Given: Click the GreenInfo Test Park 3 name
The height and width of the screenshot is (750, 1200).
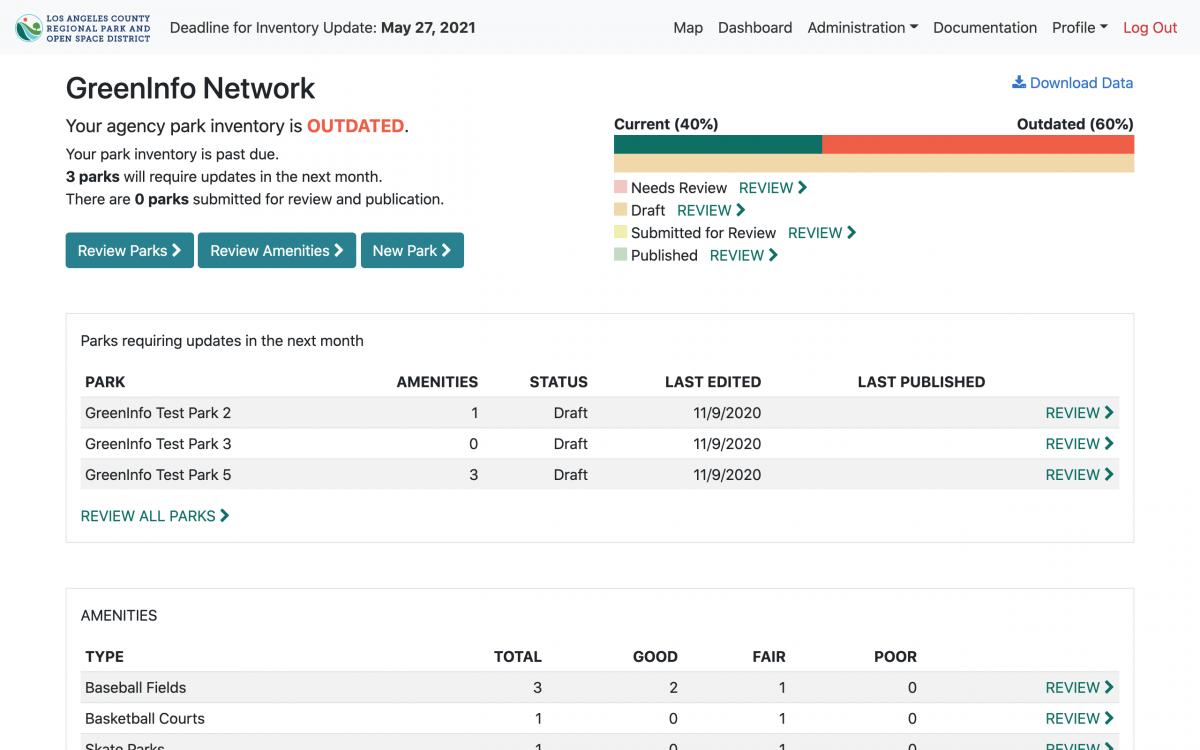Looking at the screenshot, I should (x=158, y=444).
